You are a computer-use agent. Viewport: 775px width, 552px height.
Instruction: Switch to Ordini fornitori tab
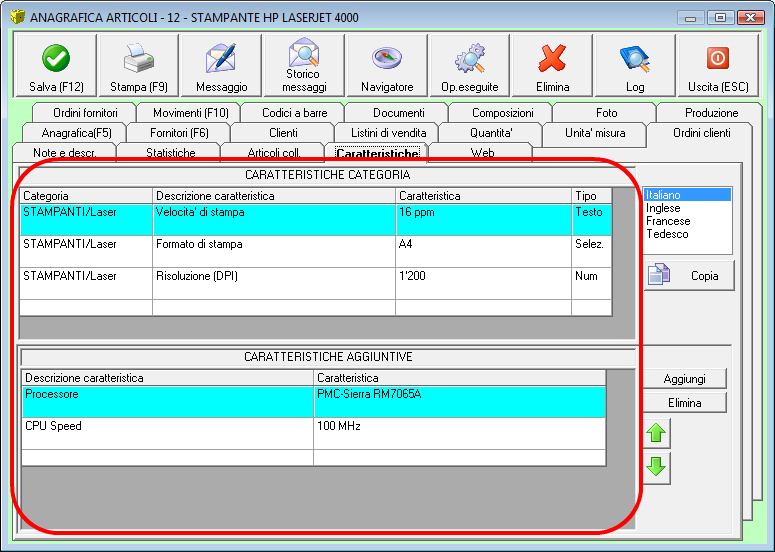[x=85, y=113]
